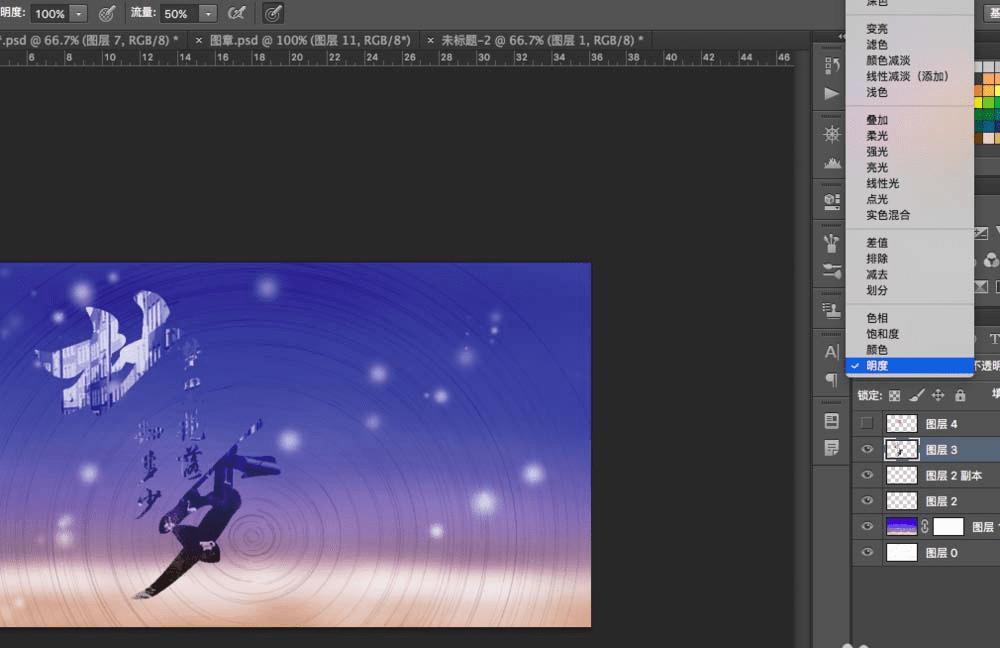Open the Histogram panel icon
This screenshot has width=1000, height=648.
(832, 163)
